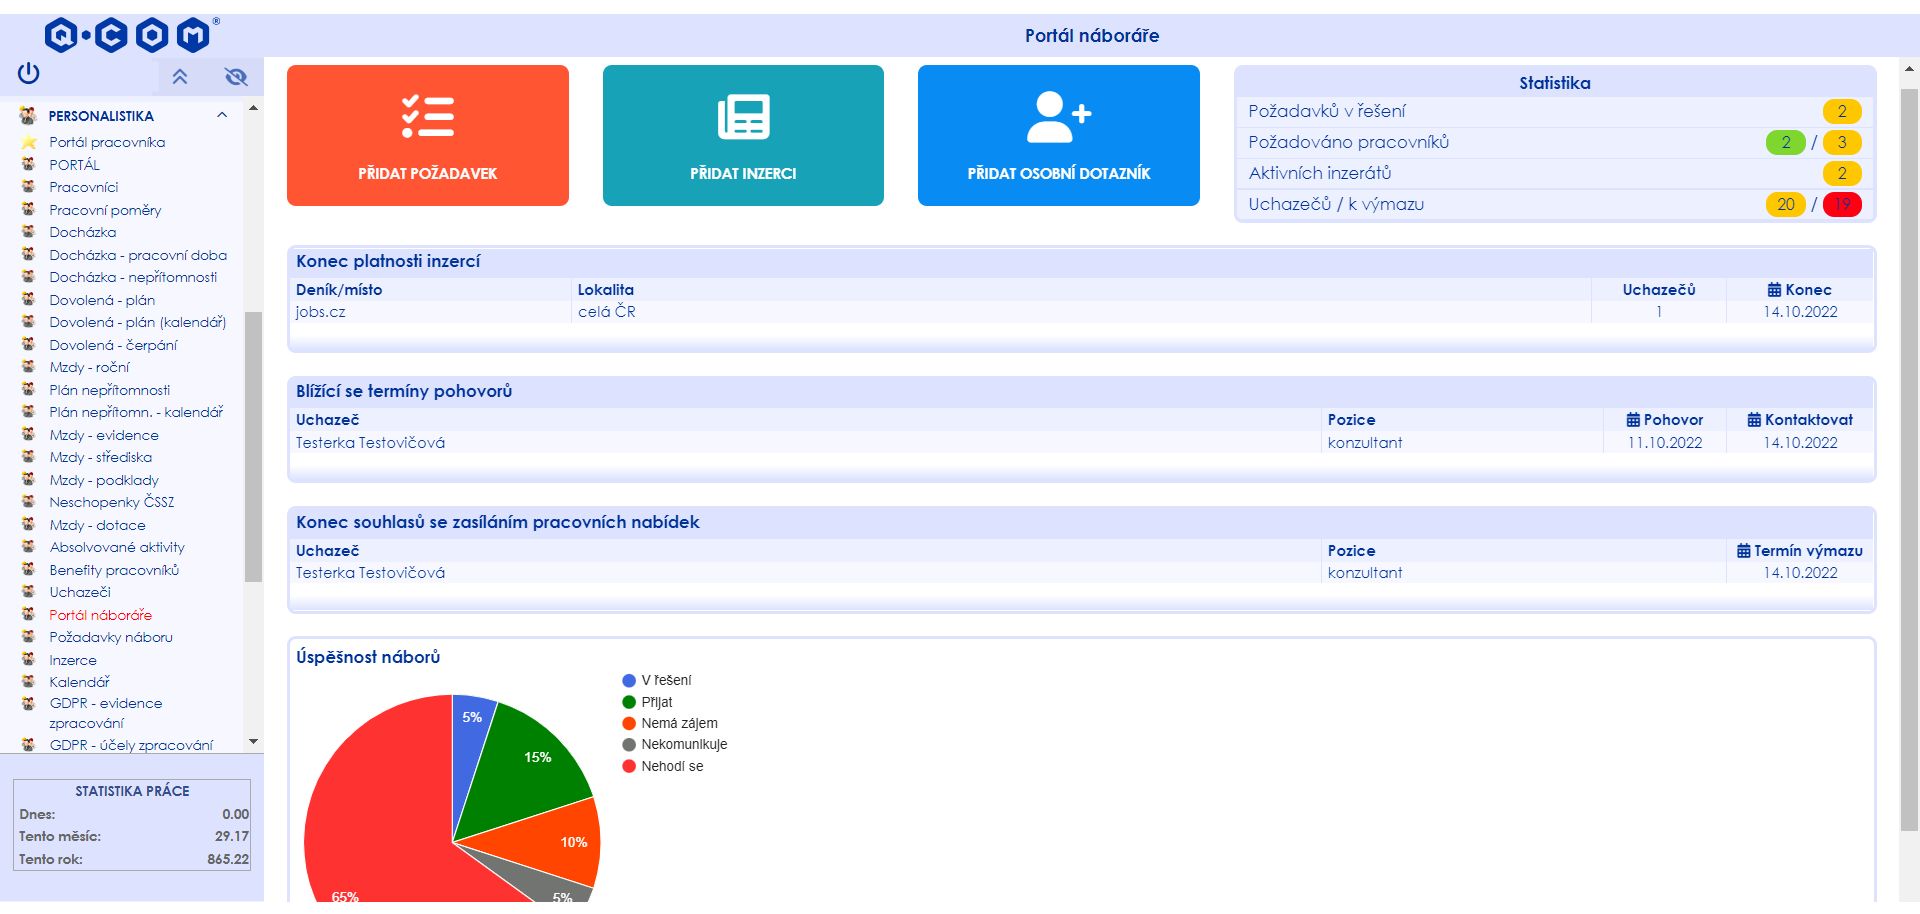The image size is (1920, 914).
Task: Click Aktivních inzerátů count badge
Action: click(x=1841, y=173)
